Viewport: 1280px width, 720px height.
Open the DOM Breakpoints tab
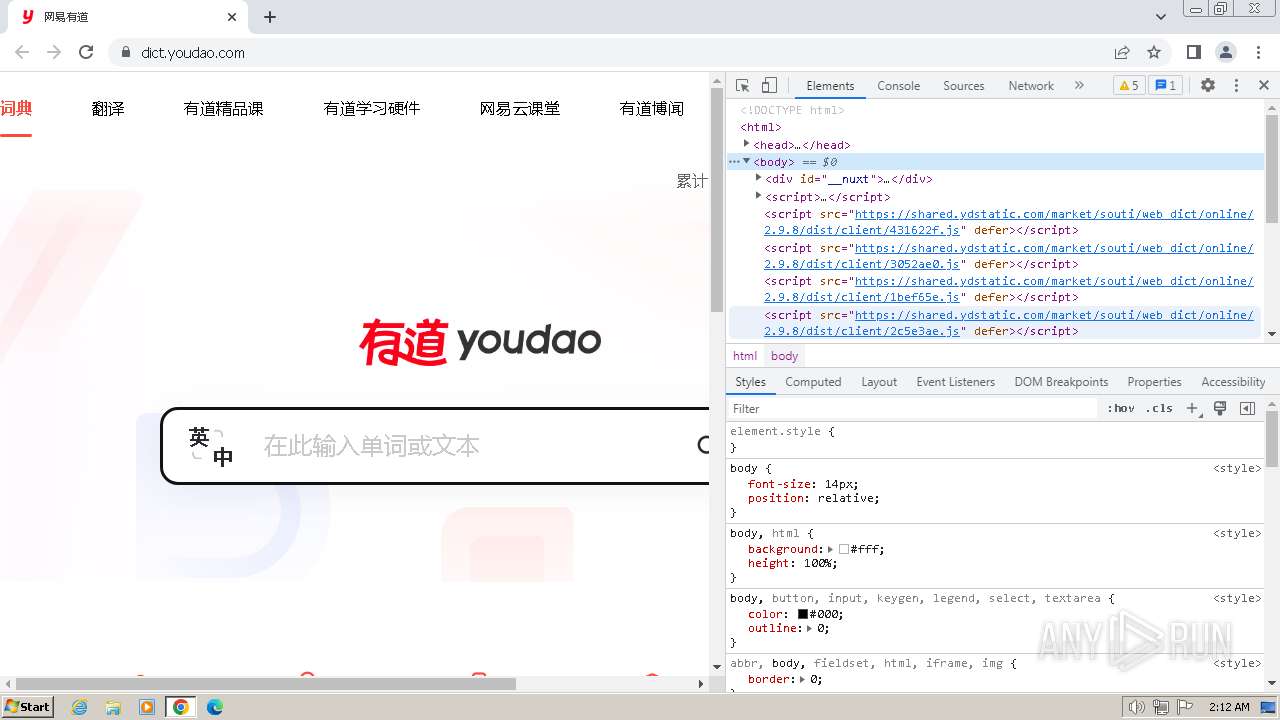(1061, 382)
